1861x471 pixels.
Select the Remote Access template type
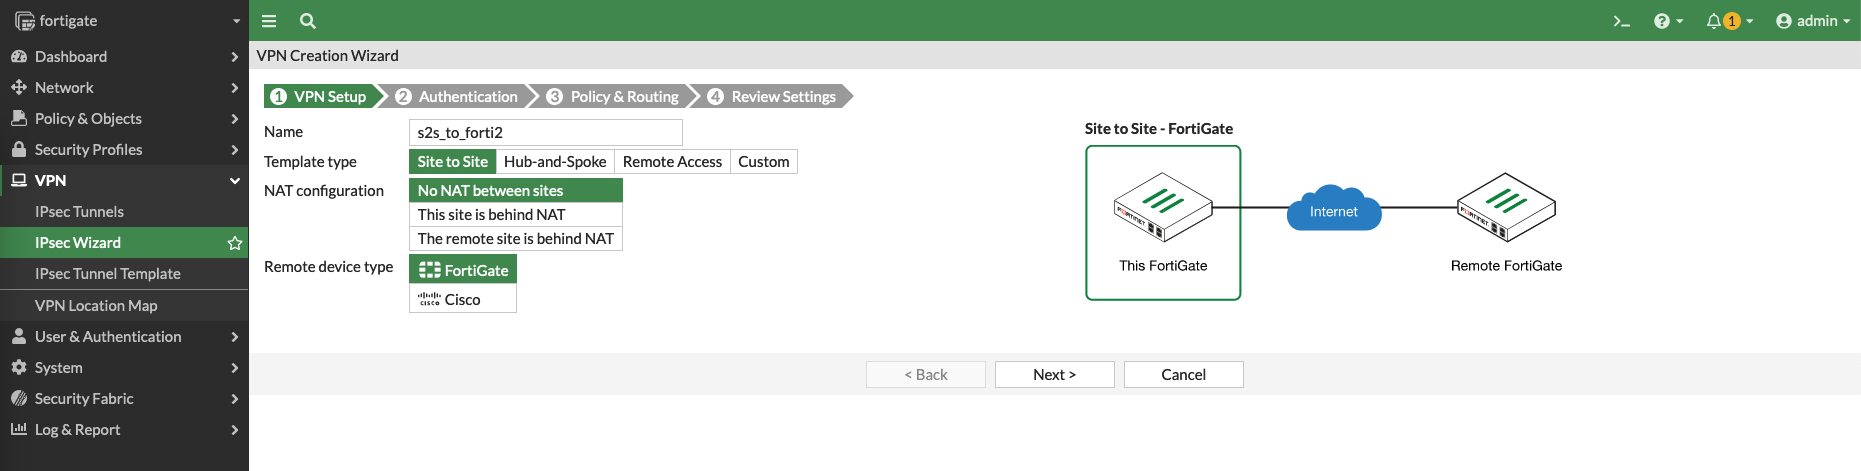click(x=672, y=162)
